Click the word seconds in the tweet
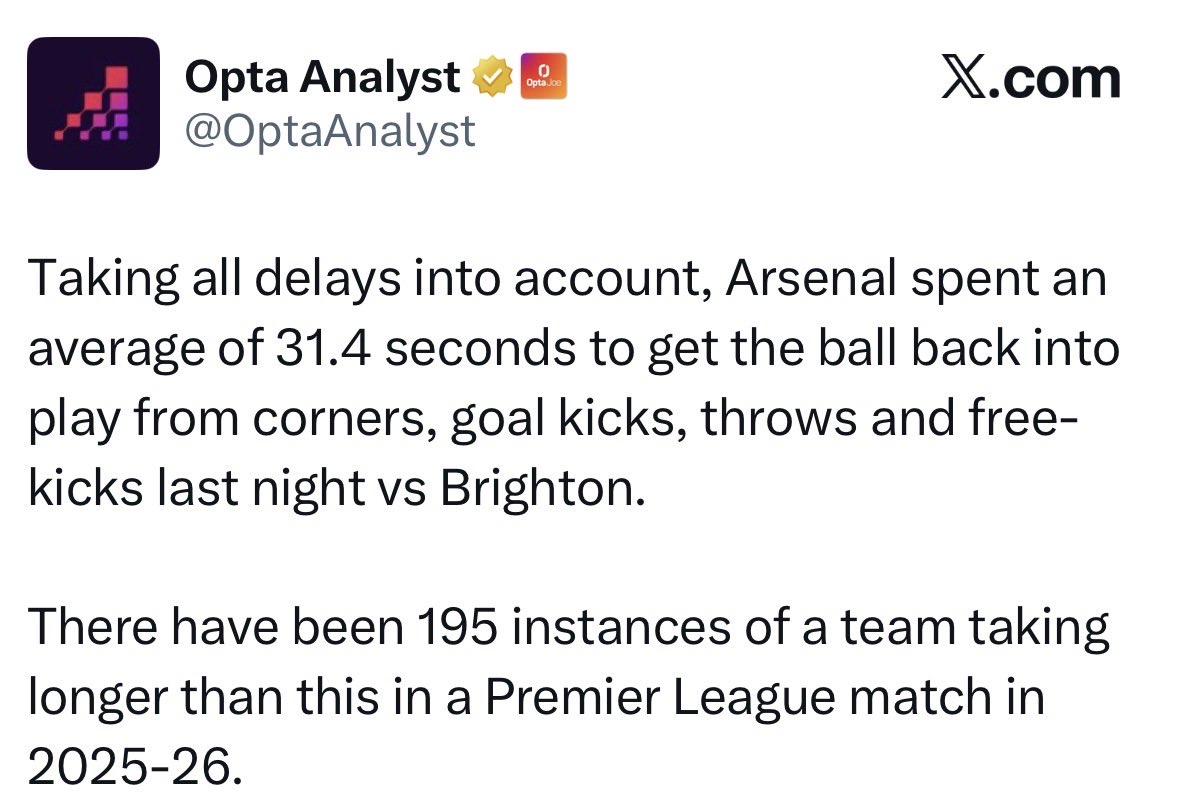The width and height of the screenshot is (1179, 801). point(480,348)
